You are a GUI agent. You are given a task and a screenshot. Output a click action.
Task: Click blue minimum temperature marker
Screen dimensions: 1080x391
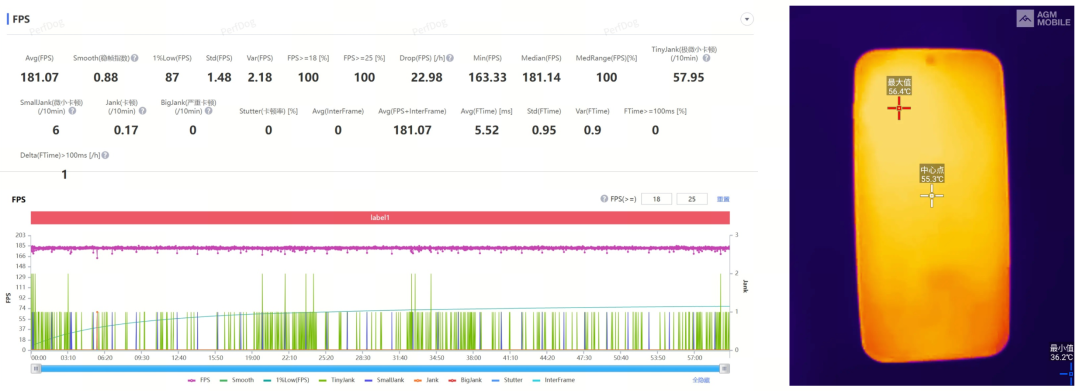pos(1067,374)
